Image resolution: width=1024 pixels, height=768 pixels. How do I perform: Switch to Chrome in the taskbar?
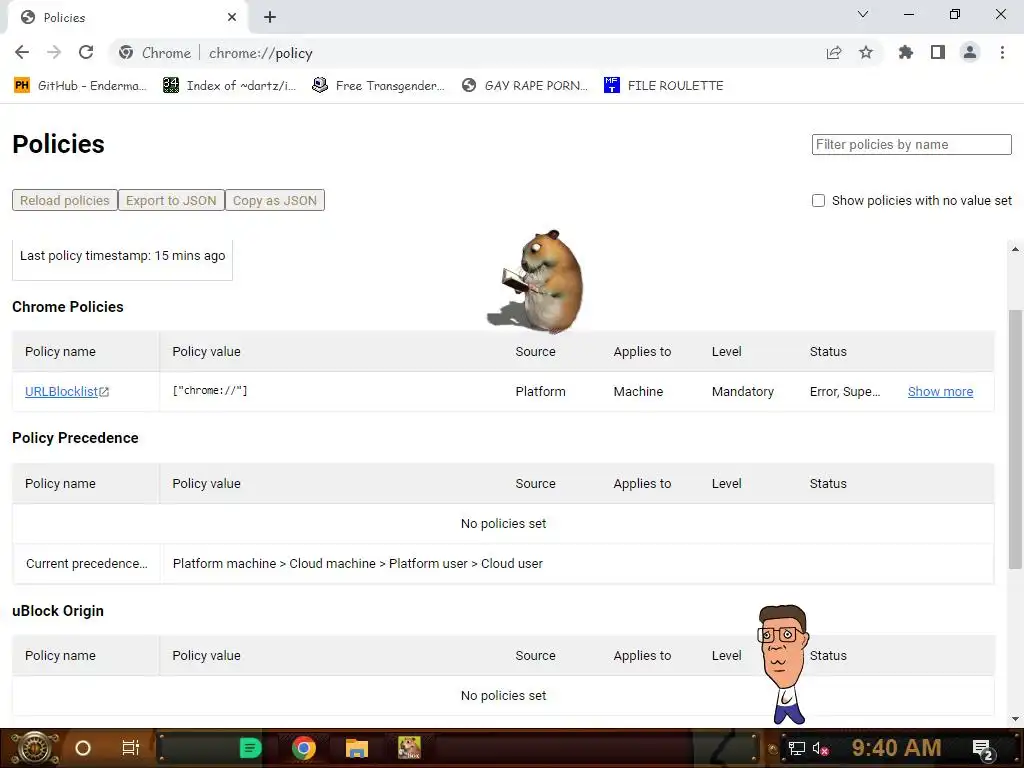(x=304, y=748)
